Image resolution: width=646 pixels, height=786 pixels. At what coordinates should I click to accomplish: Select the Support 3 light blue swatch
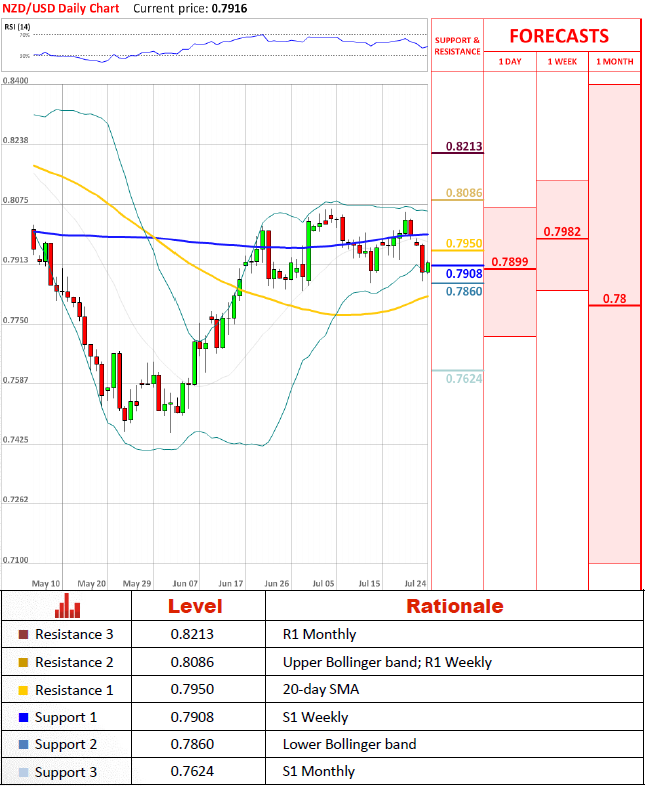[x=24, y=771]
